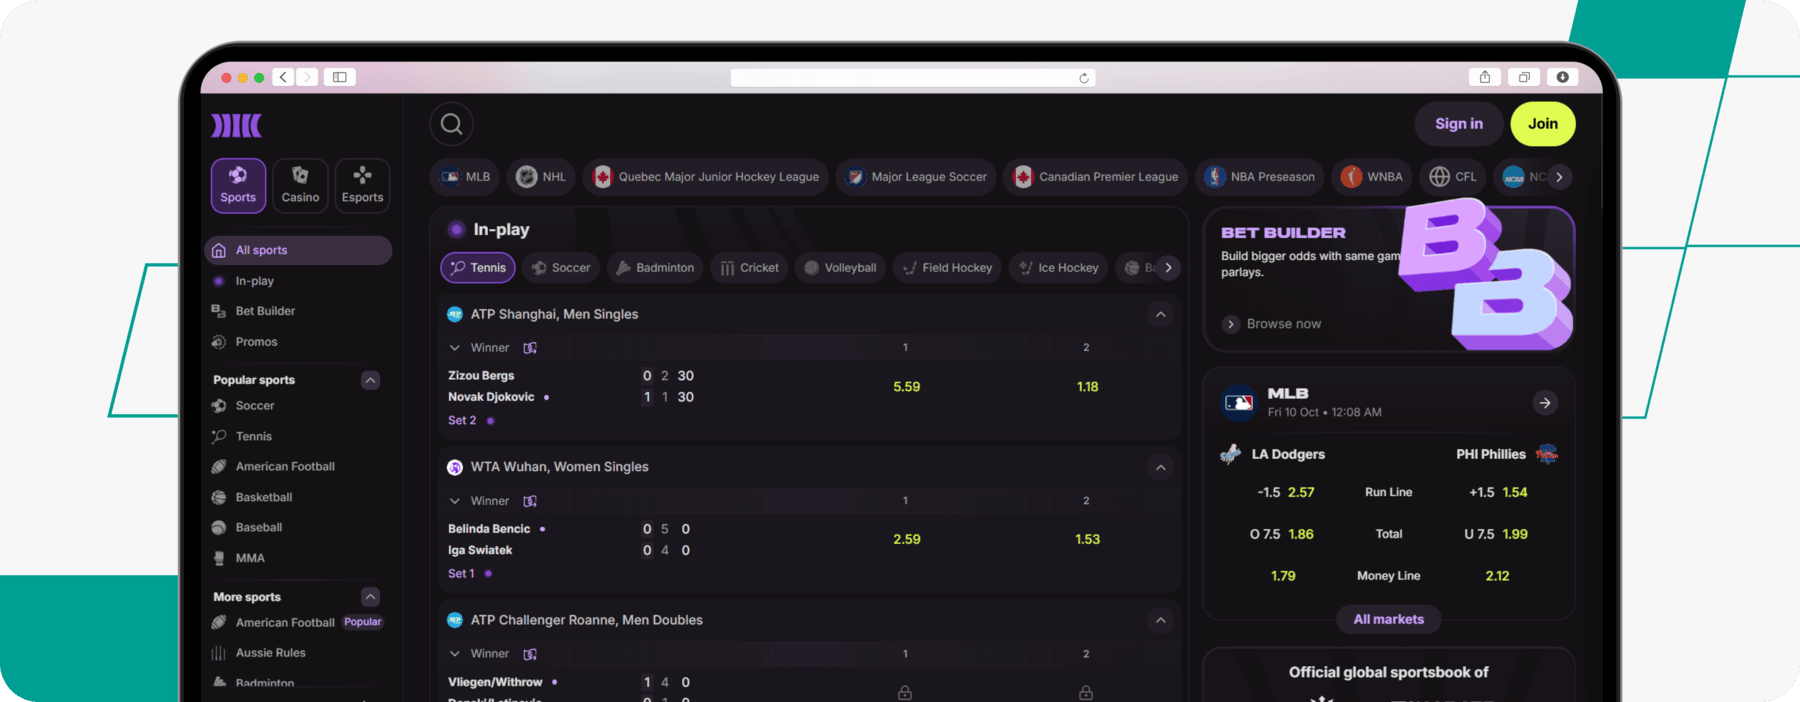The image size is (1800, 702).
Task: Expand ATP Shanghai Winner market dropdown
Action: pos(455,348)
